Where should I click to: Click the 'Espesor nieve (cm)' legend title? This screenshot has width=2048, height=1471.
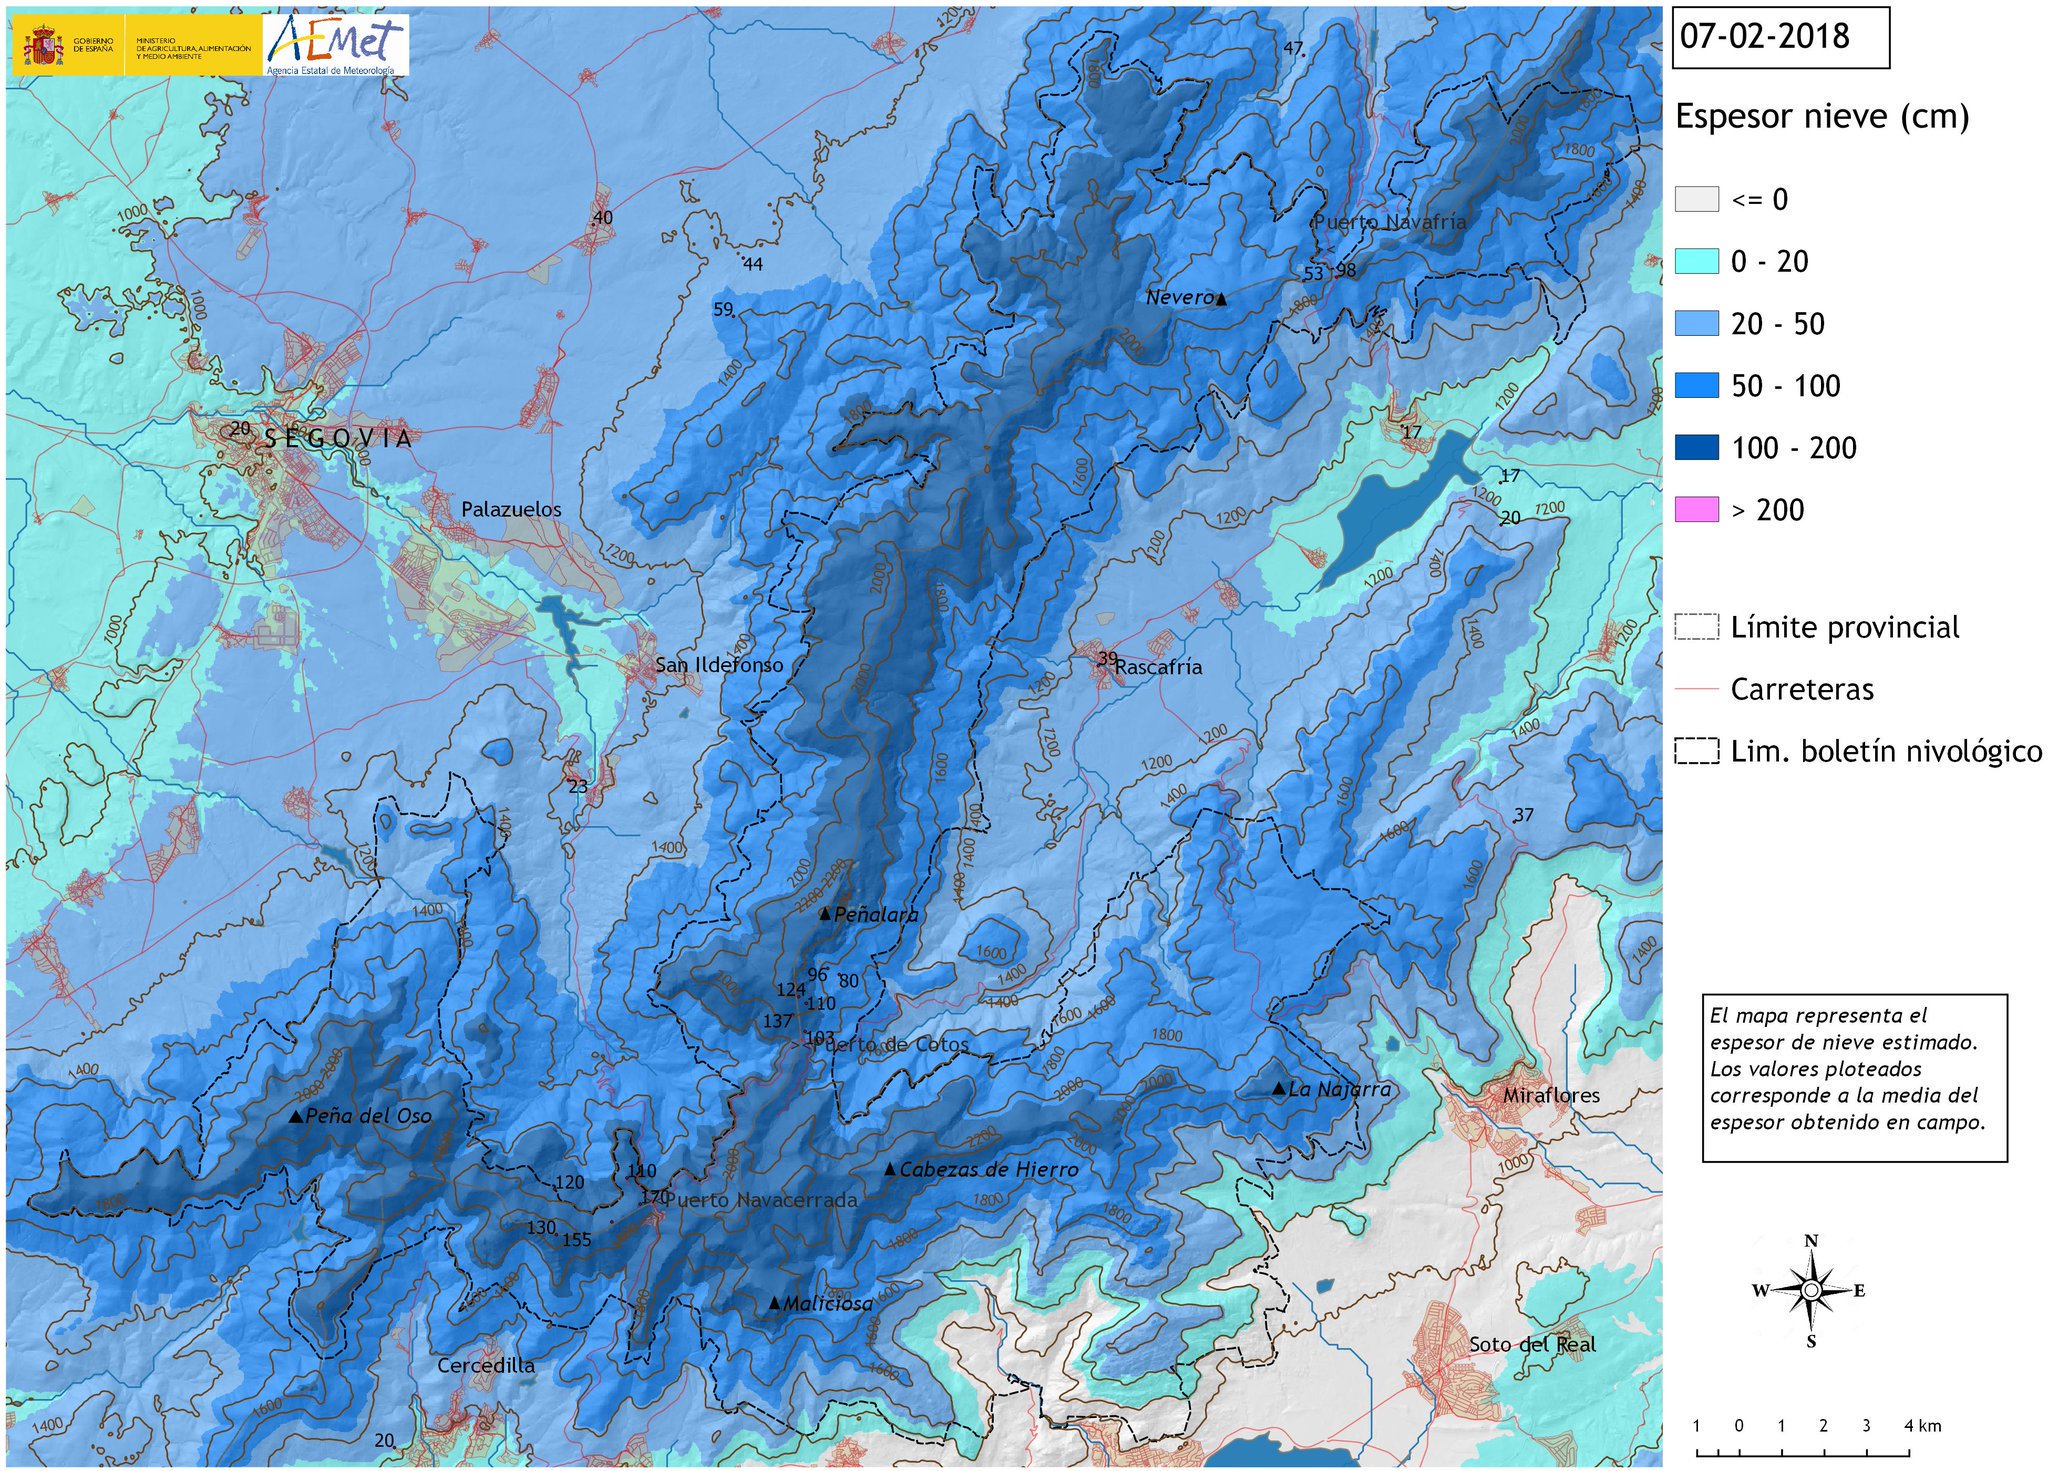click(1822, 117)
